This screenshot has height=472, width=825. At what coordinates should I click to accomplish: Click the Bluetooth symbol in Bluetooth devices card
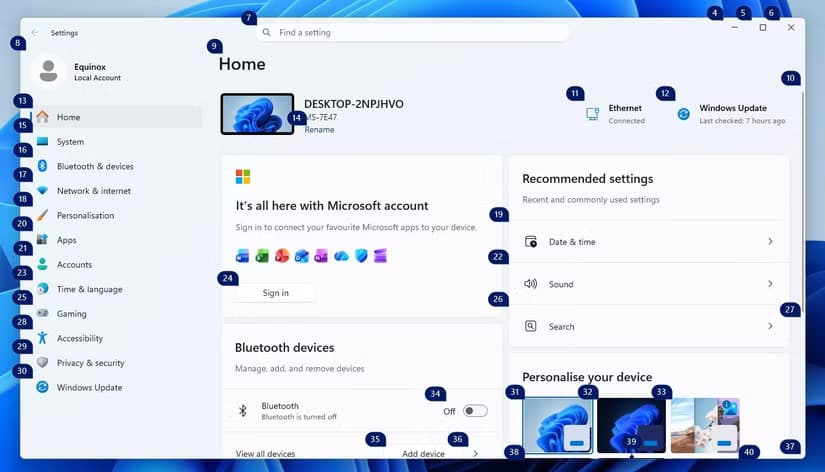[x=243, y=410]
